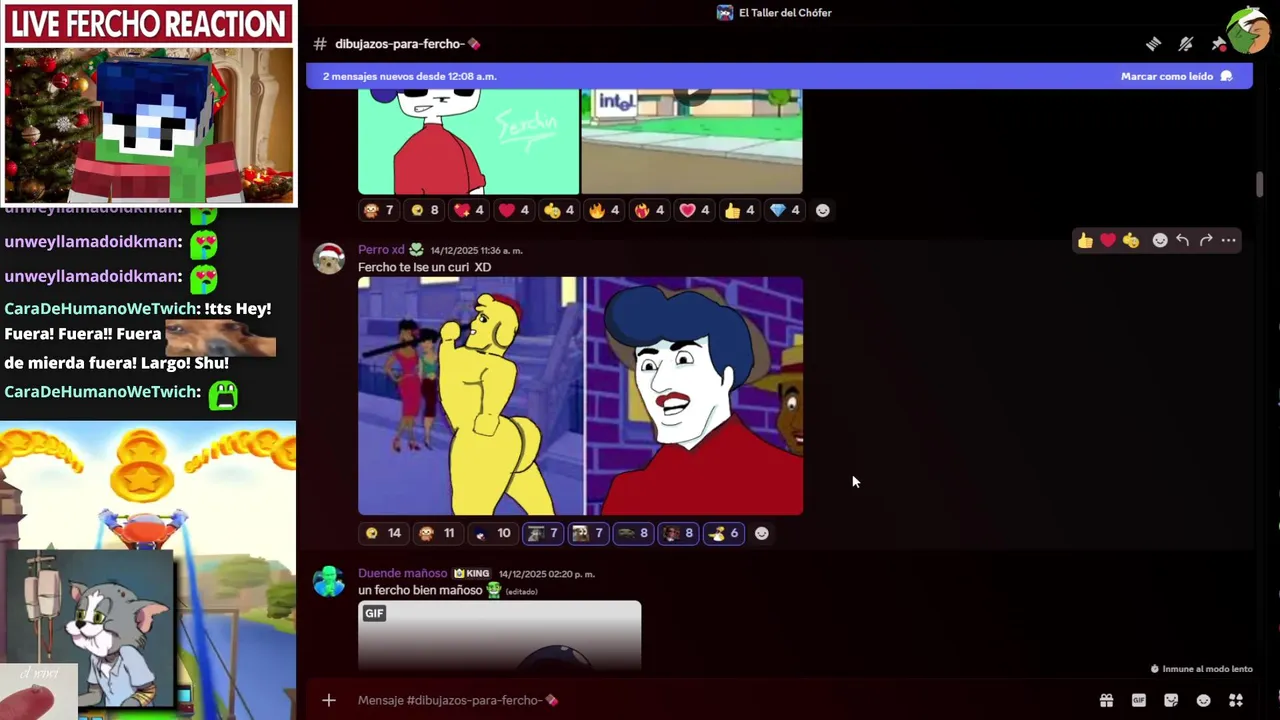Click 'Fercho te ise un curi XD' message text
1280x720 pixels.
pos(424,267)
